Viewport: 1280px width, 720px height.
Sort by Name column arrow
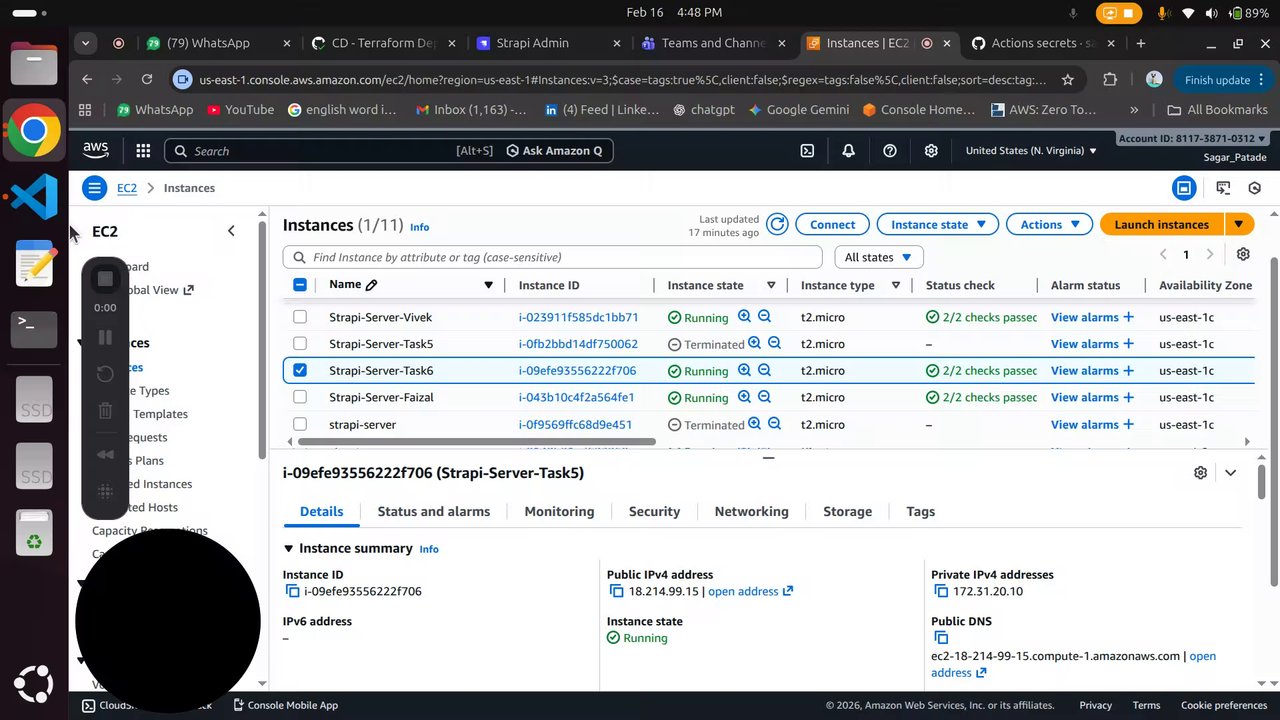(488, 285)
